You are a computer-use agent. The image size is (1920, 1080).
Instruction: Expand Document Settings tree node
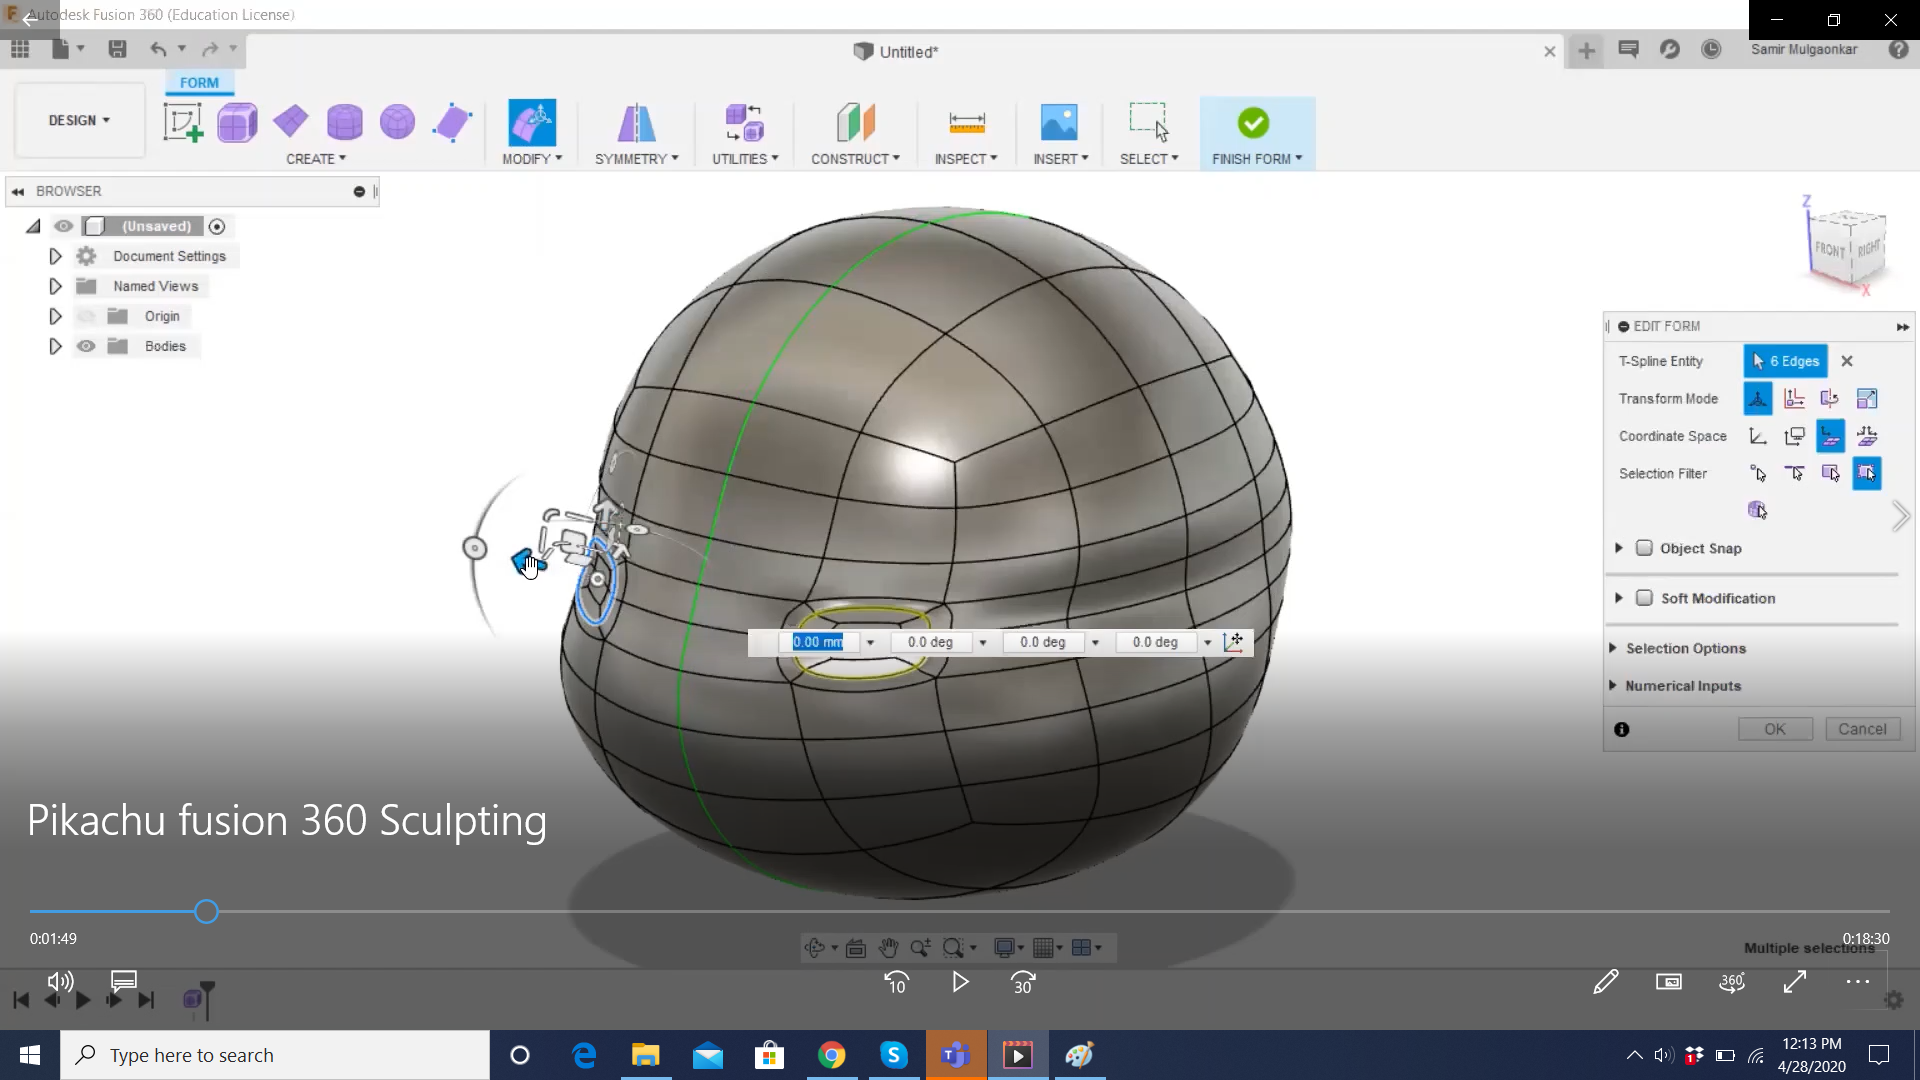[55, 256]
